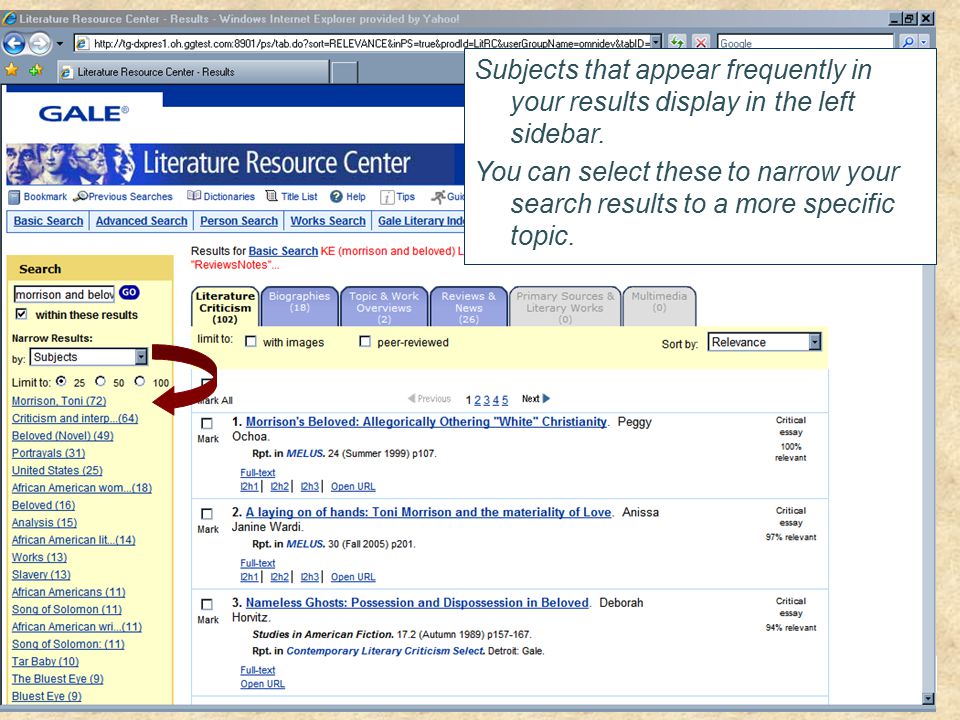960x720 pixels.
Task: Narrow results by Morrison, Toni (72)
Action: (59, 401)
